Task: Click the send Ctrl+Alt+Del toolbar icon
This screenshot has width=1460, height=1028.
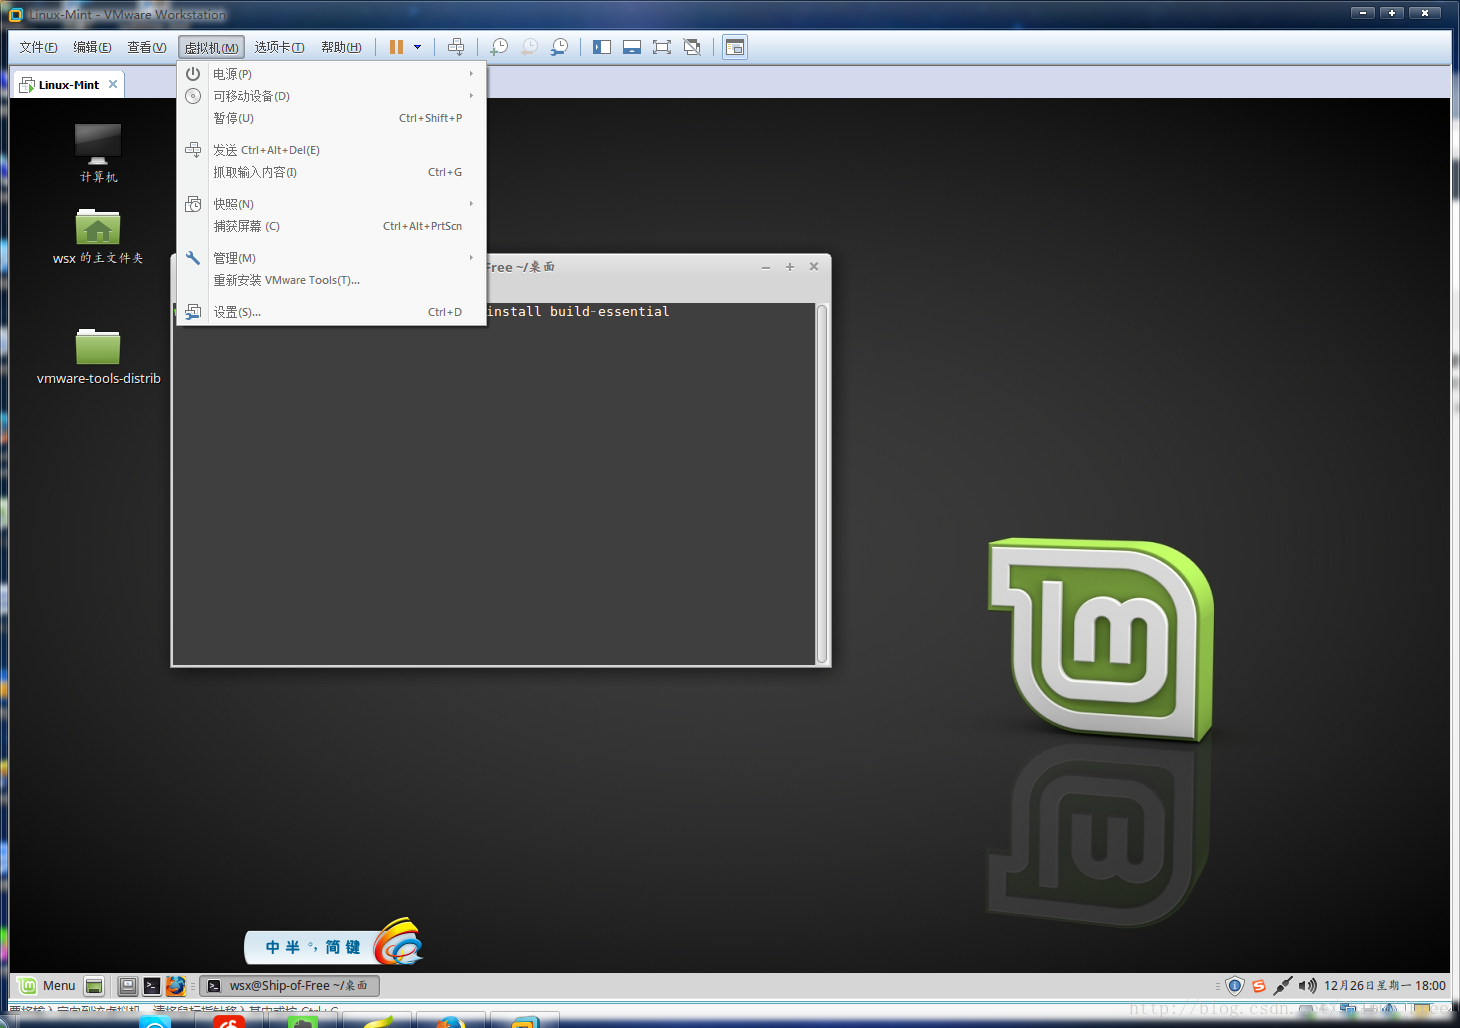Action: coord(456,47)
